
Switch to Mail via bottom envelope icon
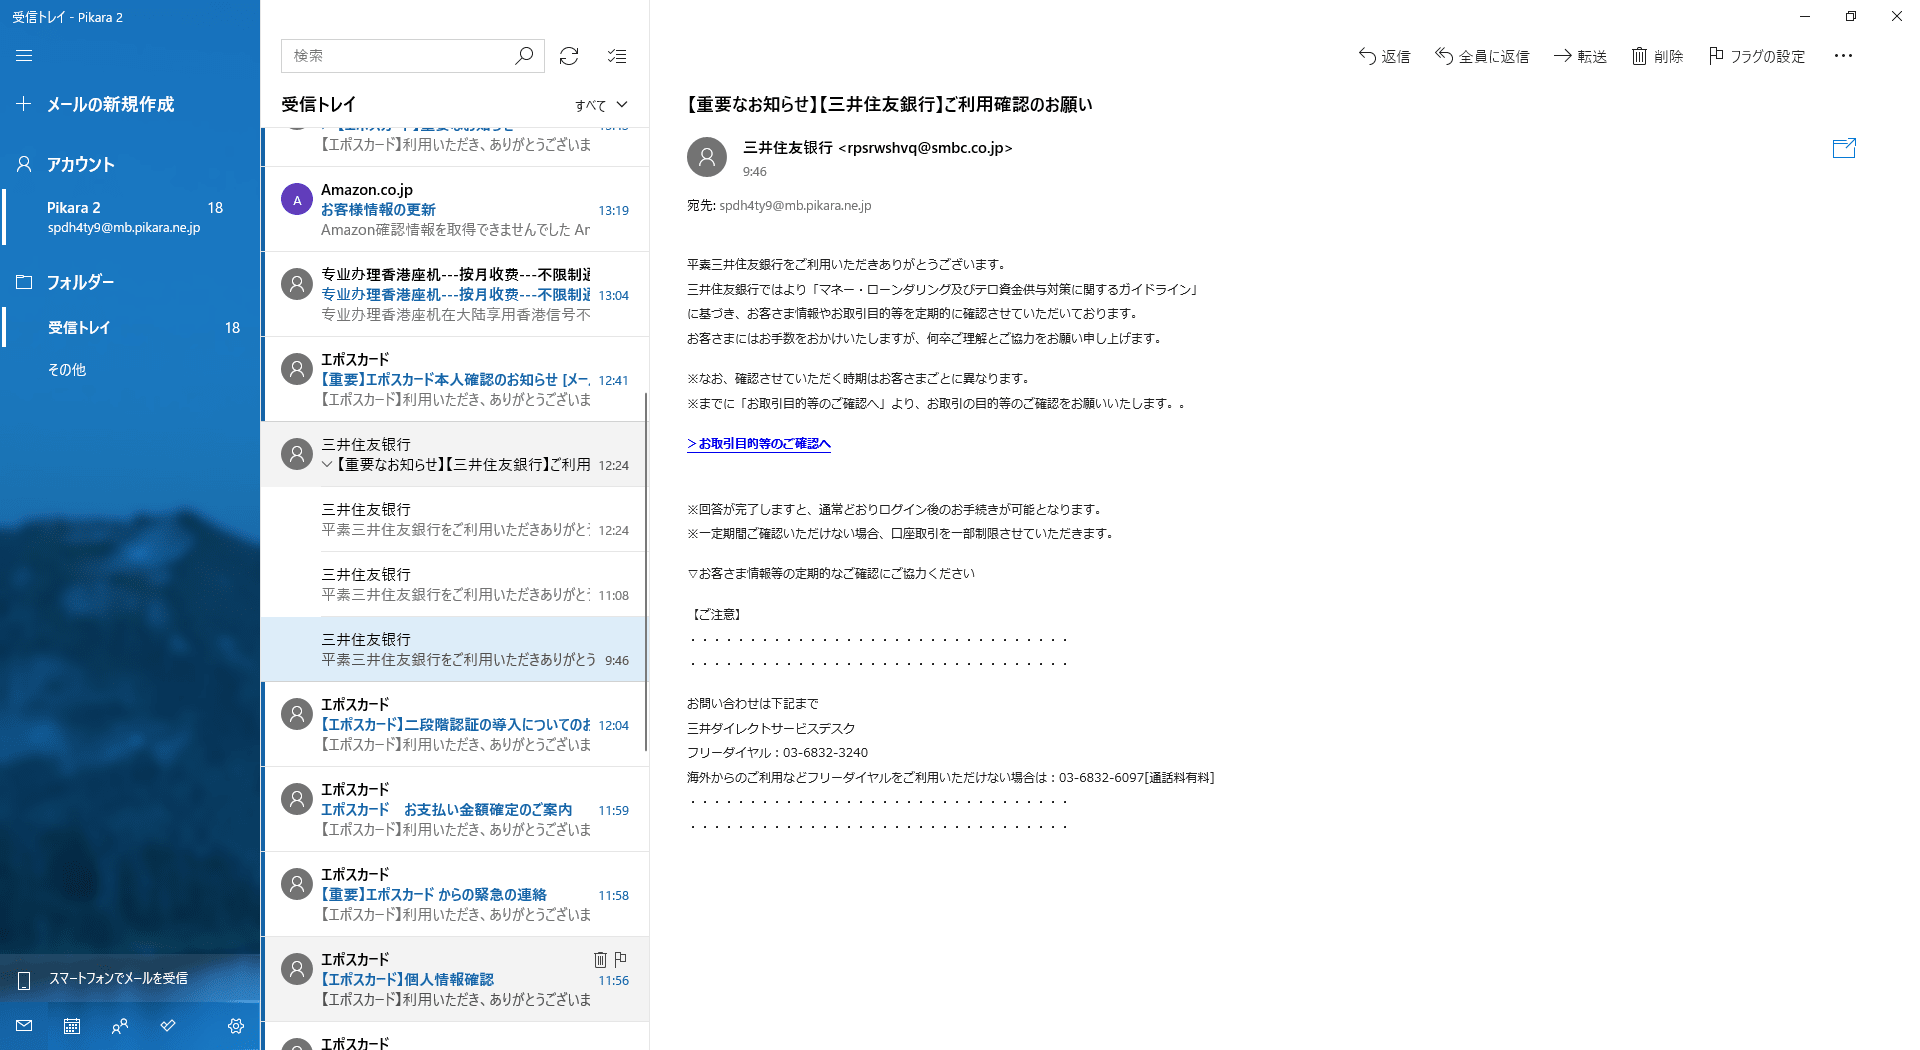coord(24,1025)
